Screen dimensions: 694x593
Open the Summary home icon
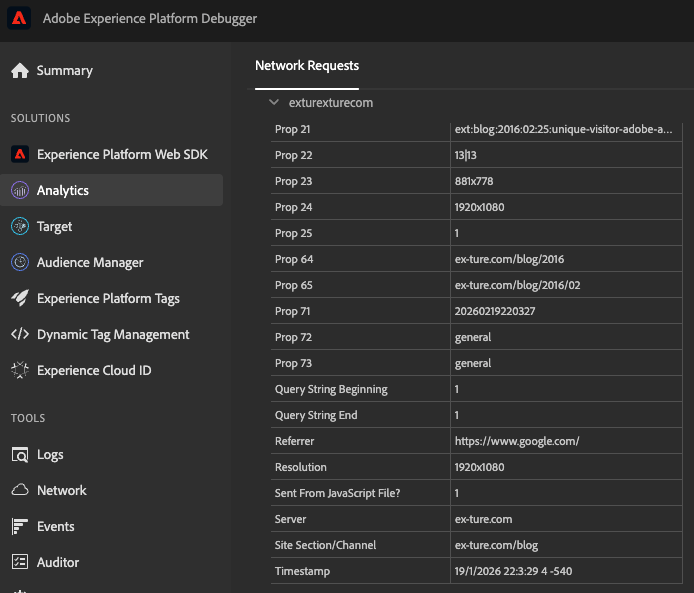[x=20, y=71]
